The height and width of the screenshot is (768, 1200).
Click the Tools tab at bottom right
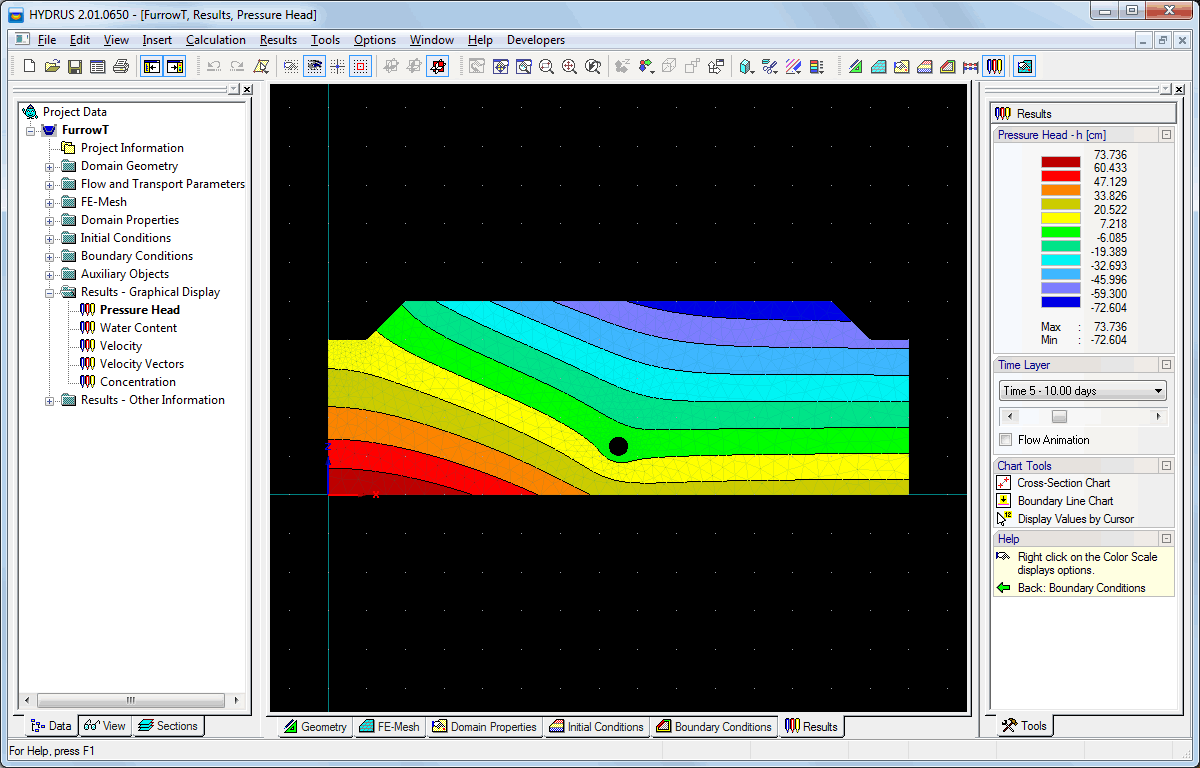1024,726
